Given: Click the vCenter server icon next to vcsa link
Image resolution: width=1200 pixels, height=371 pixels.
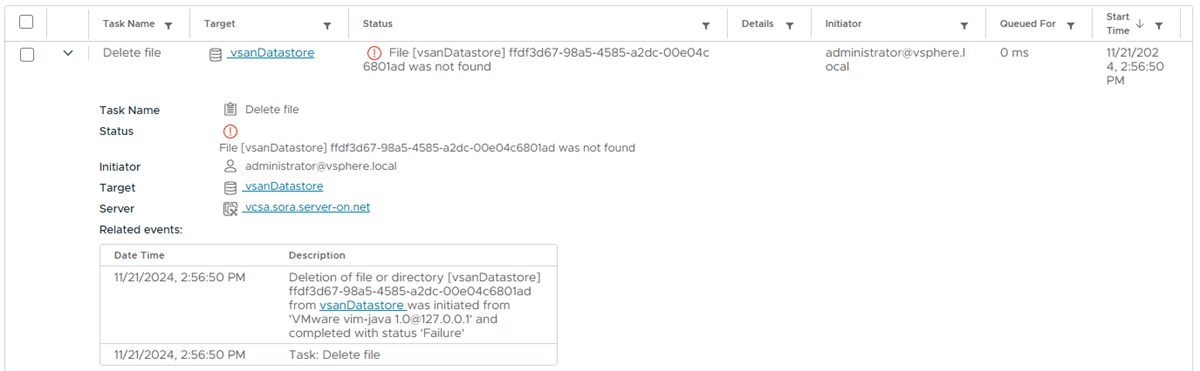Looking at the screenshot, I should 230,209.
